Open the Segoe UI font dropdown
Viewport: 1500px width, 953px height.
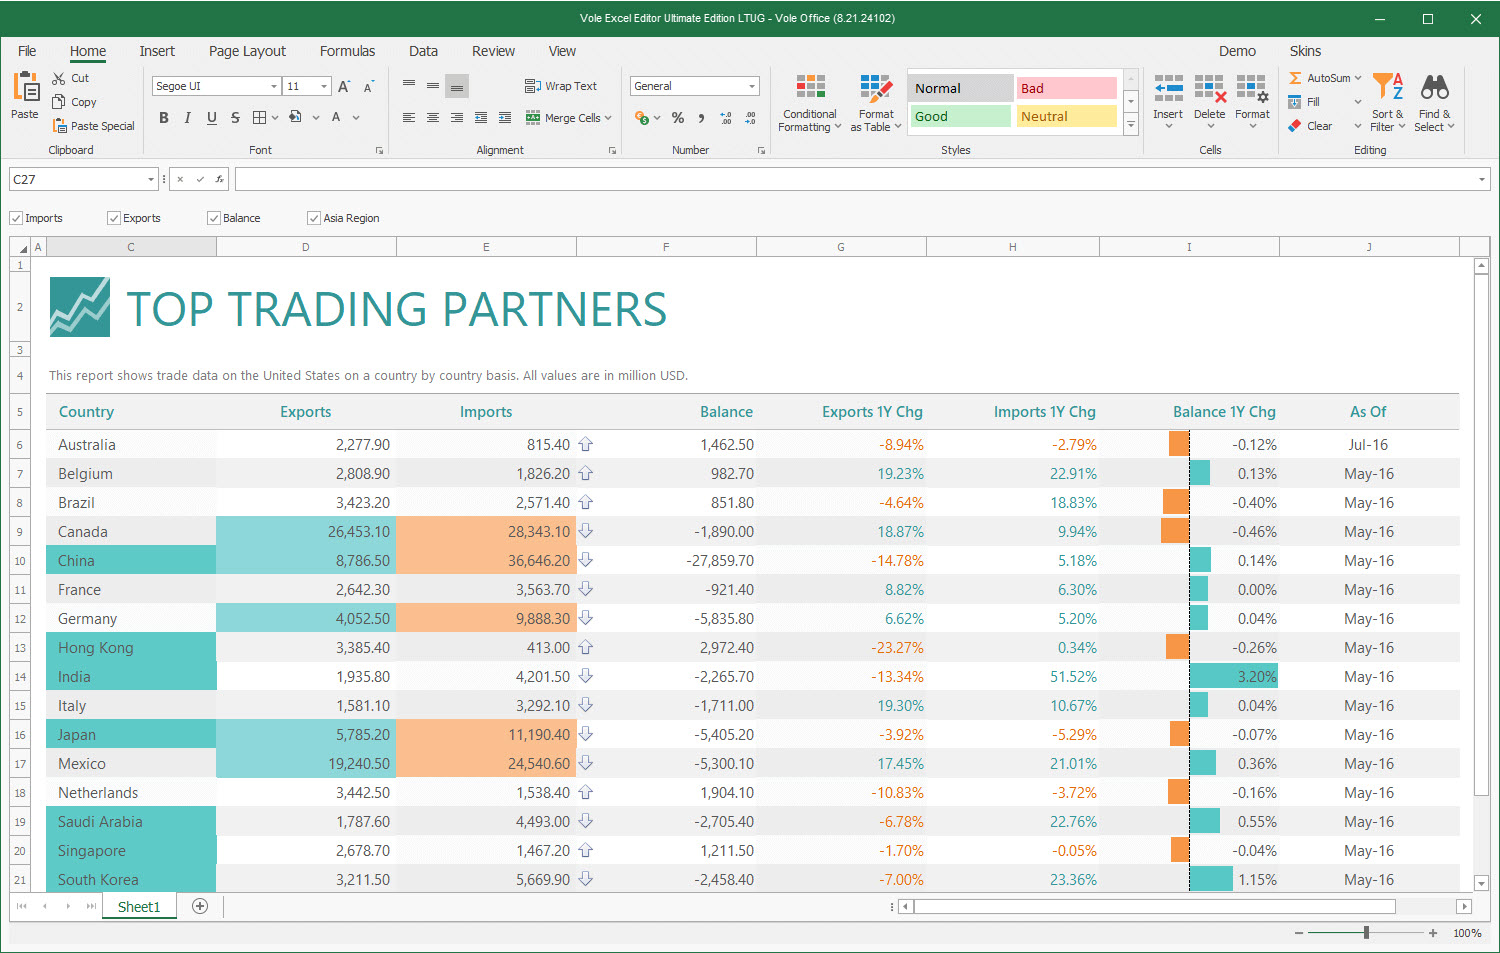point(274,86)
